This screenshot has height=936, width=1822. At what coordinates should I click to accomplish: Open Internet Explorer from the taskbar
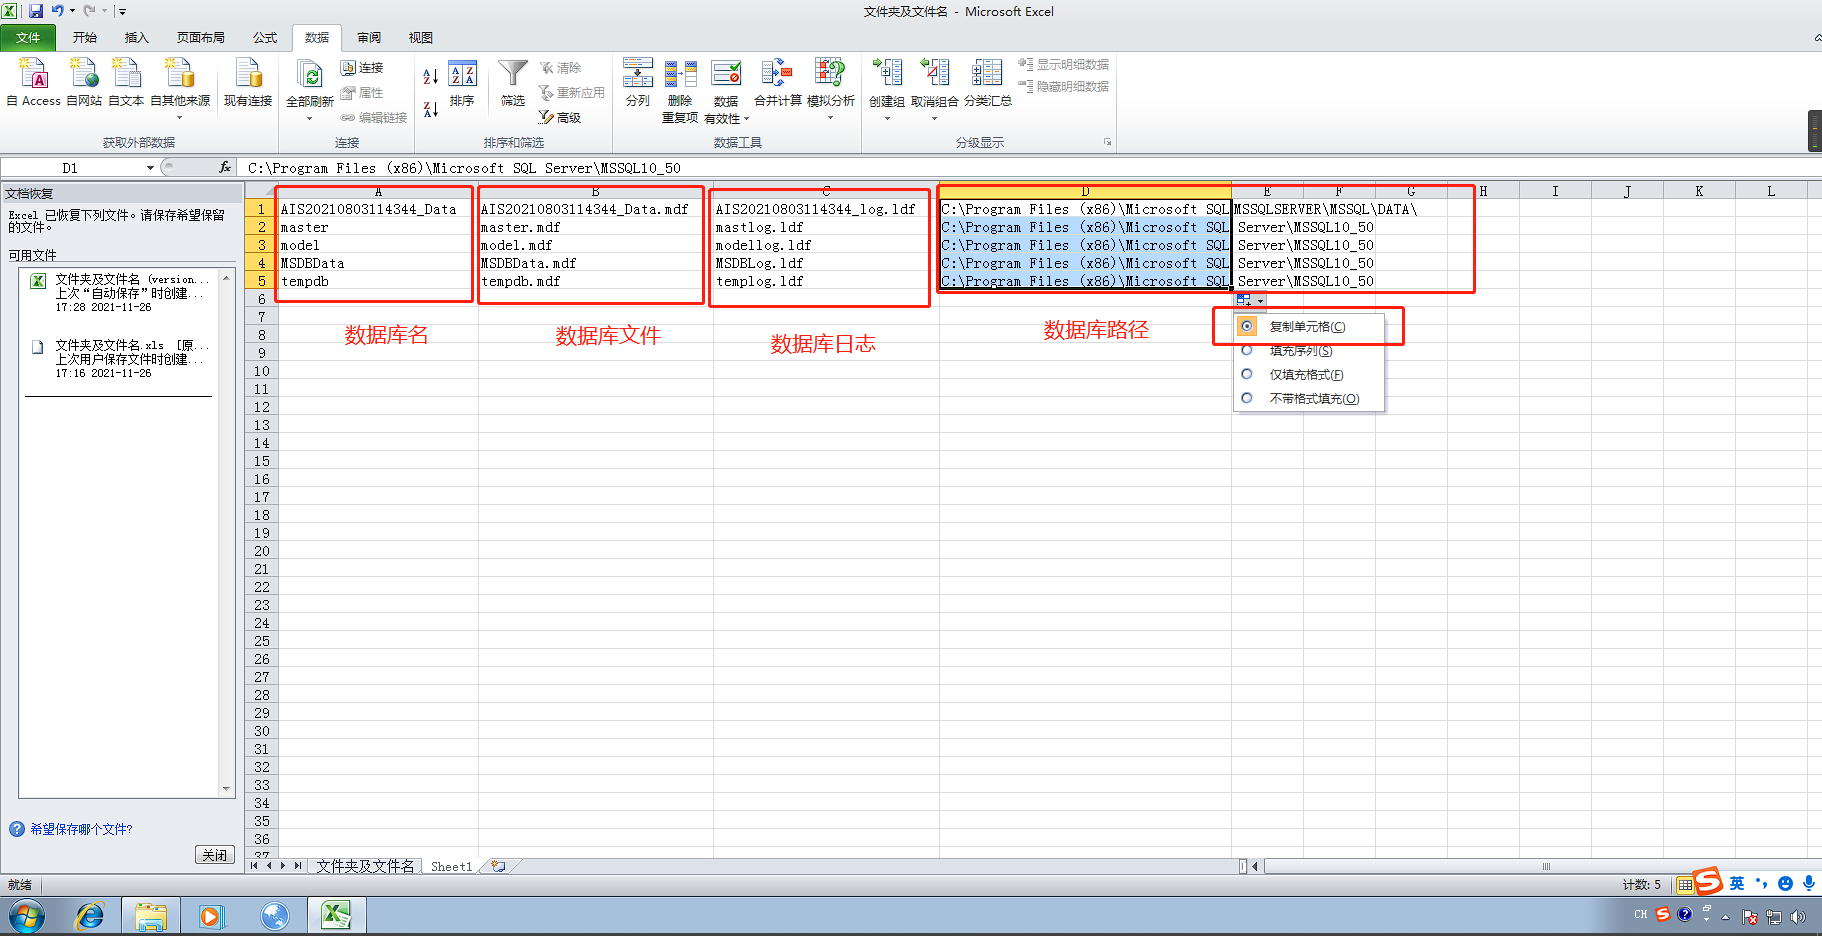tap(90, 915)
